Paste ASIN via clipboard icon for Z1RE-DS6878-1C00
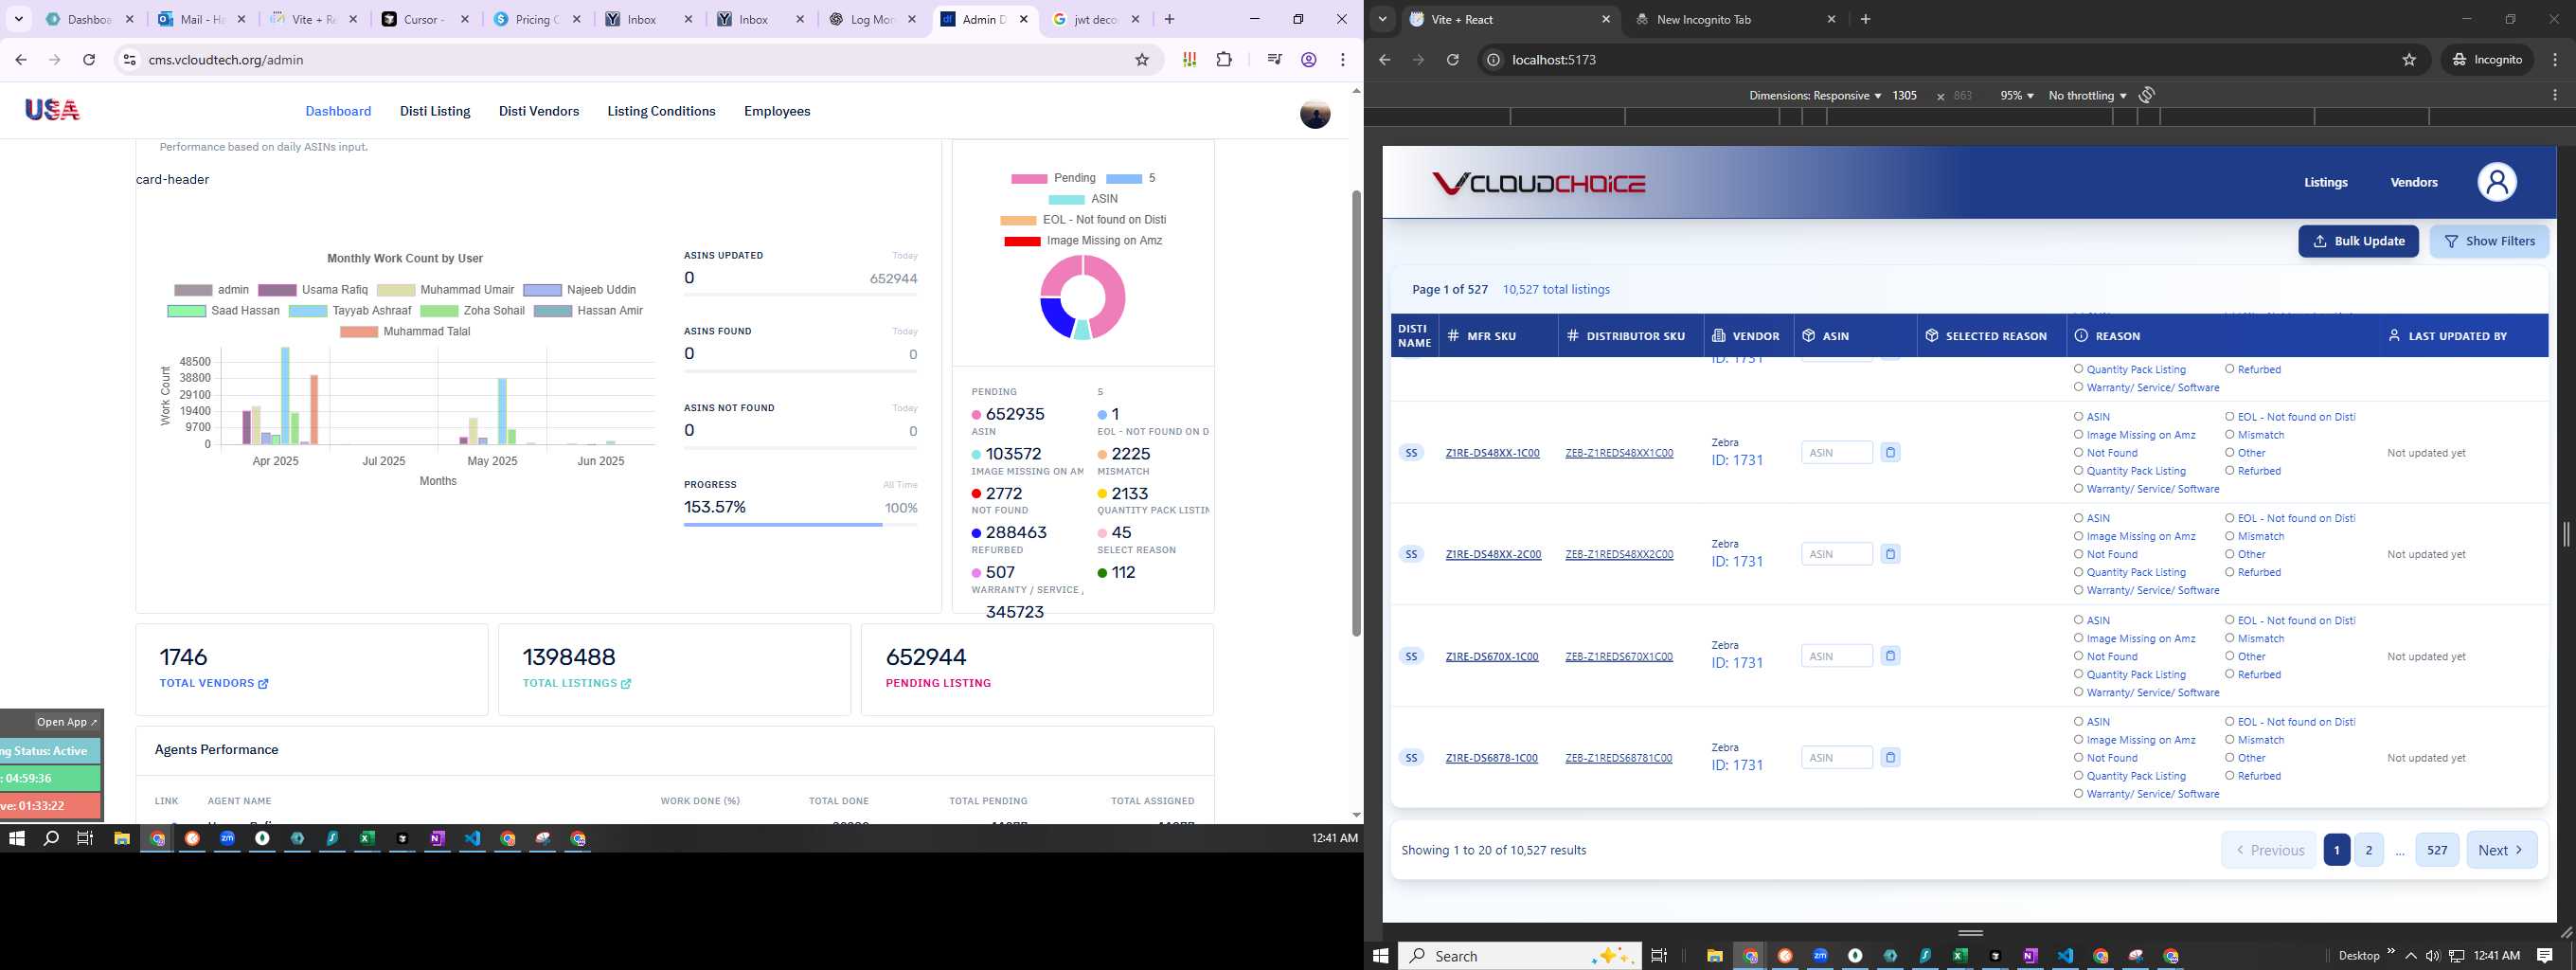The image size is (2576, 970). coord(1890,758)
